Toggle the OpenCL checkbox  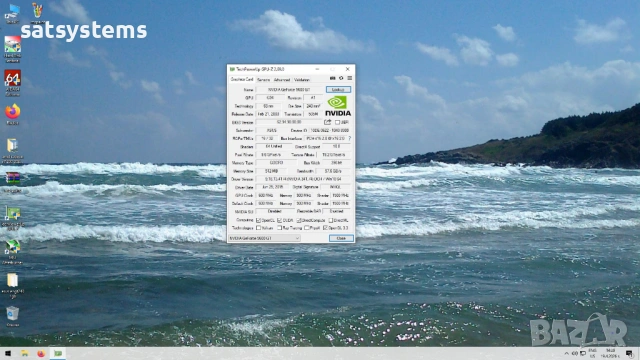258,220
